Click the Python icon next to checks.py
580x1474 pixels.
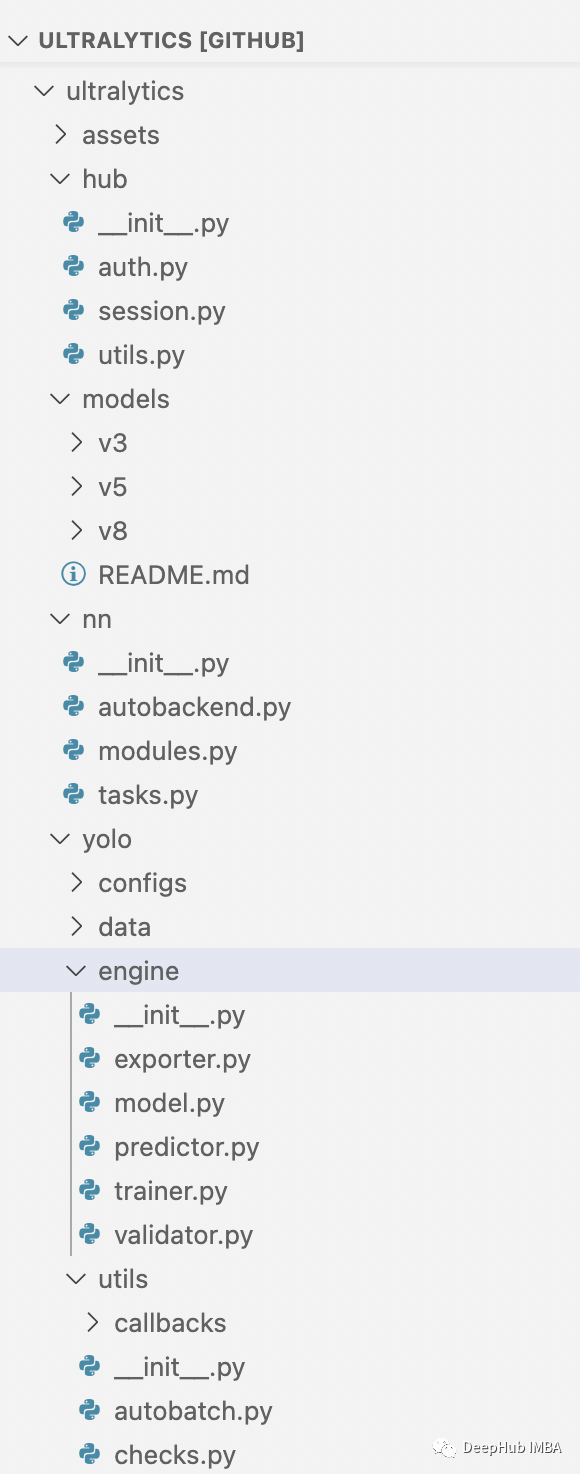point(89,1454)
